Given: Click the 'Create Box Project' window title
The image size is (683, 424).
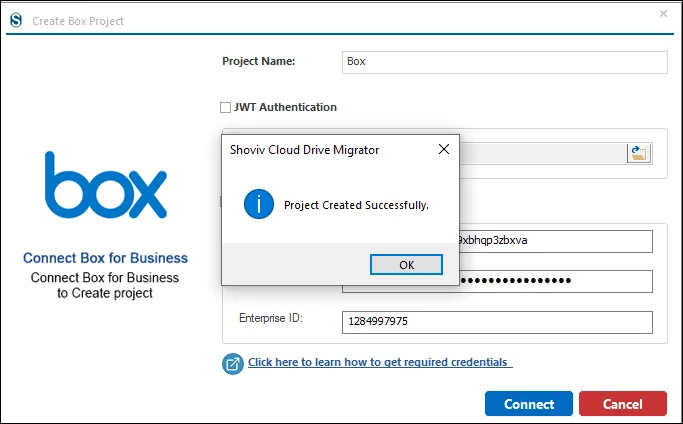Looking at the screenshot, I should coord(78,21).
